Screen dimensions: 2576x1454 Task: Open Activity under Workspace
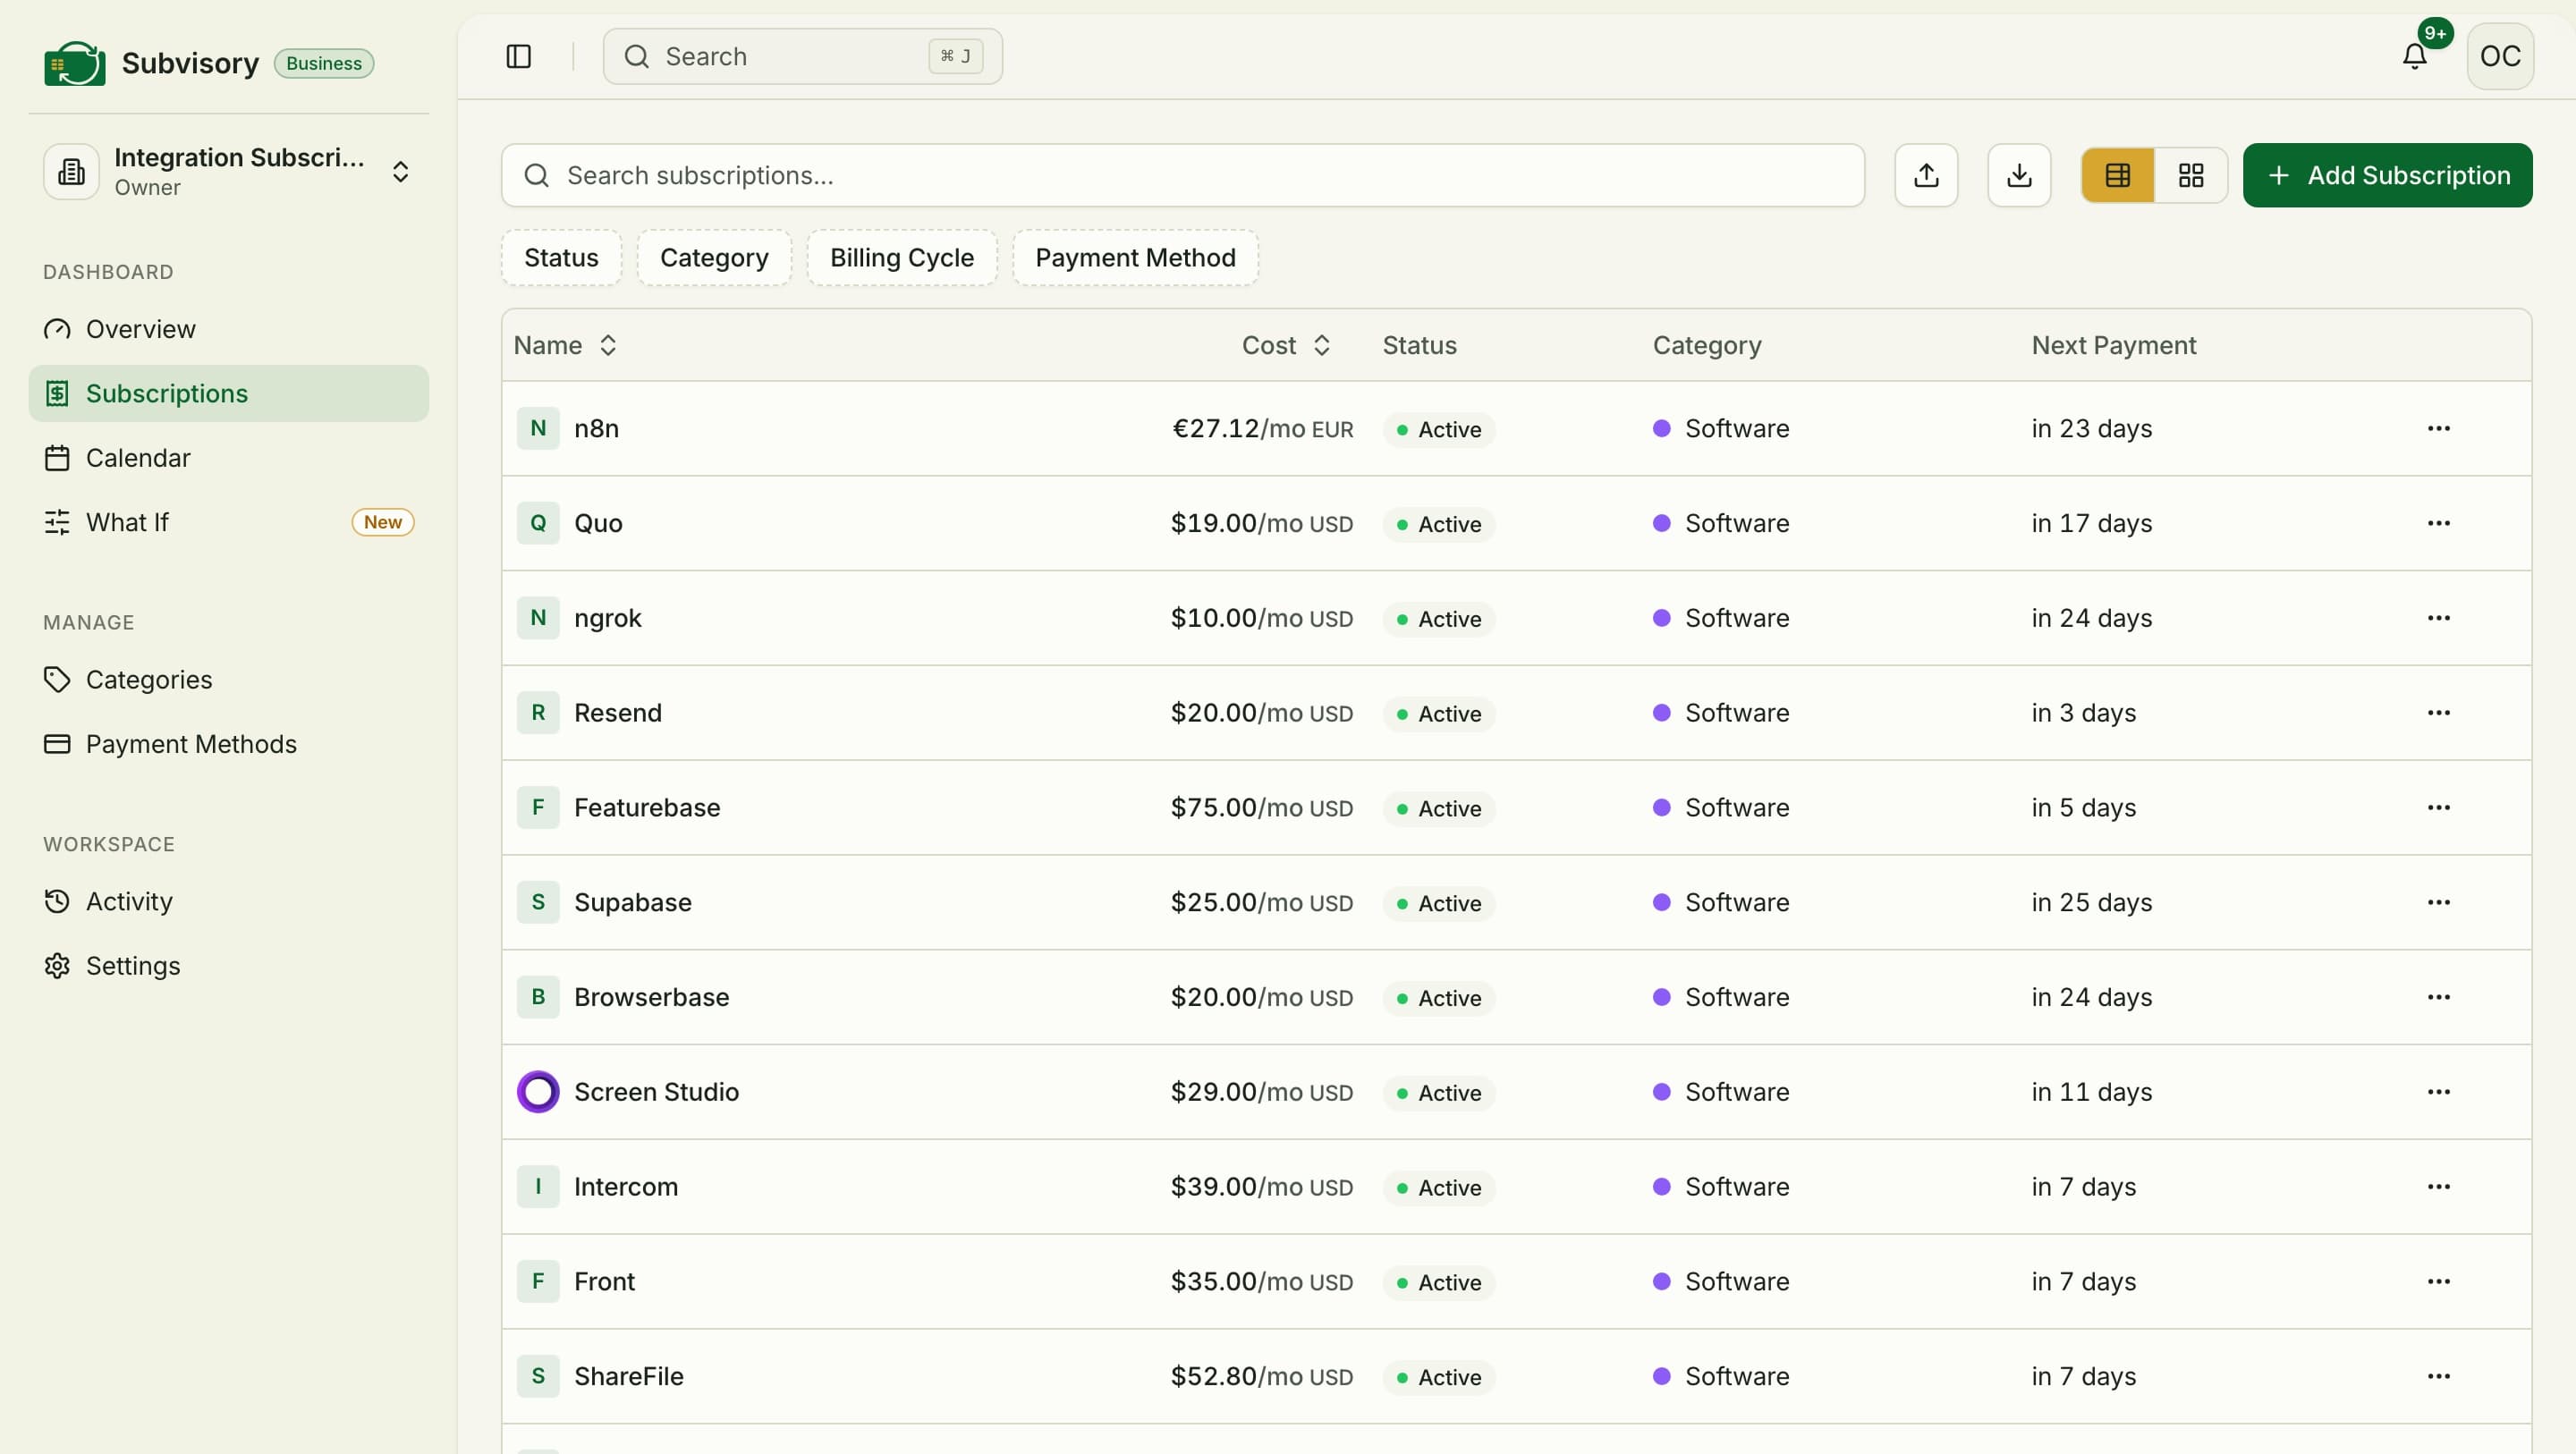[x=229, y=901]
